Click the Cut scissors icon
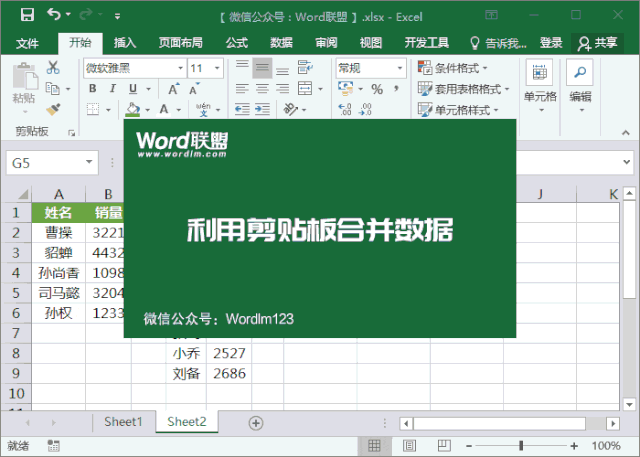This screenshot has height=457, width=640. click(53, 67)
